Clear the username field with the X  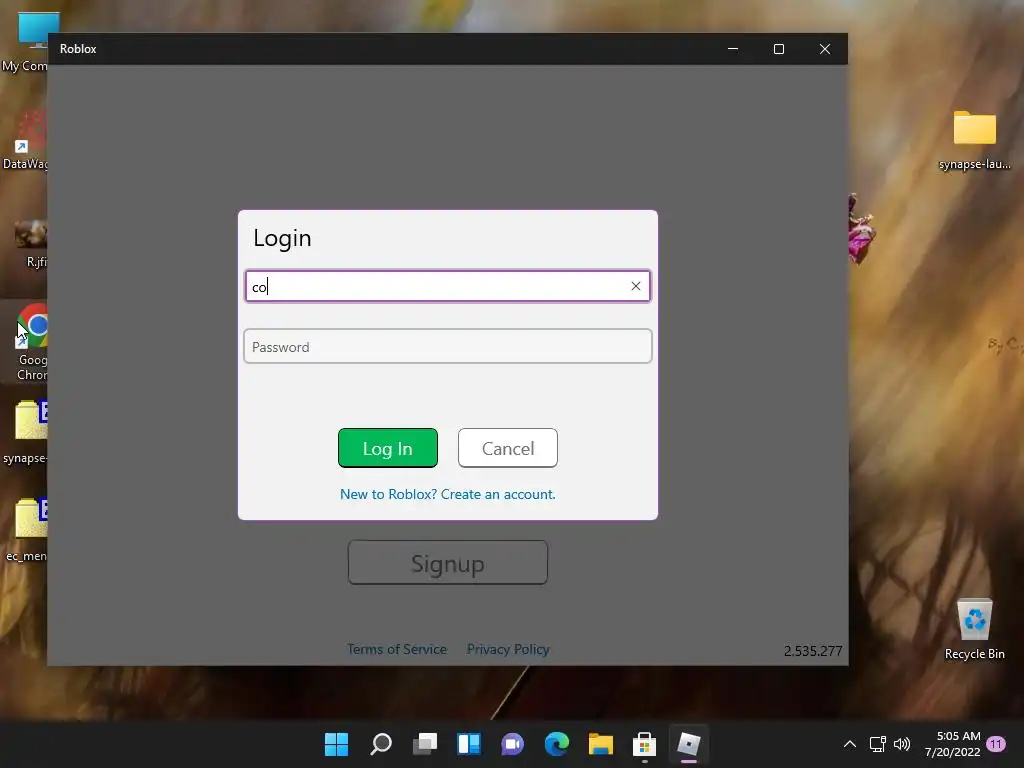pyautogui.click(x=635, y=286)
